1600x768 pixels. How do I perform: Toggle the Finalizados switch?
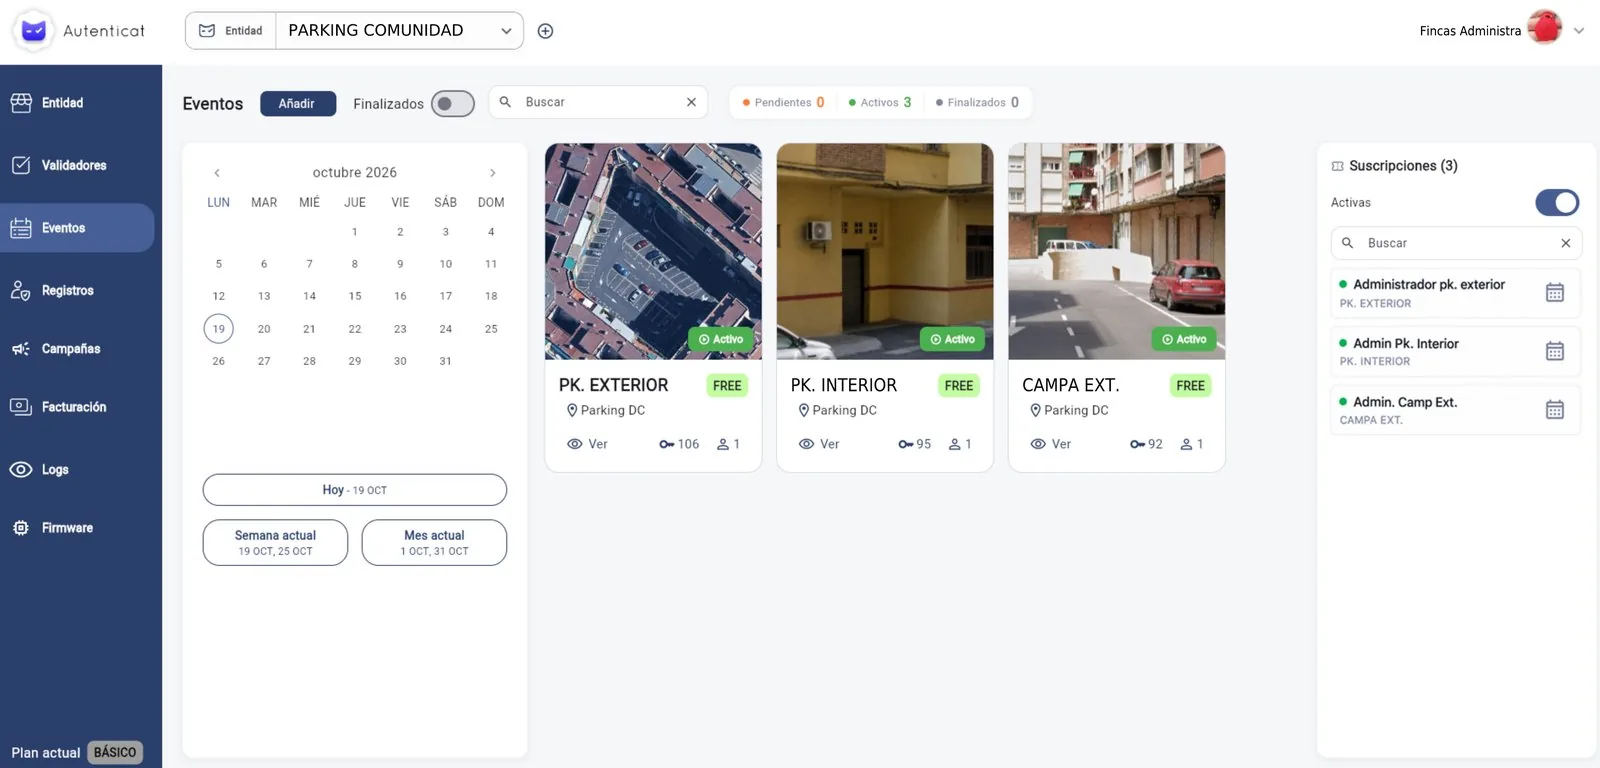[x=453, y=103]
